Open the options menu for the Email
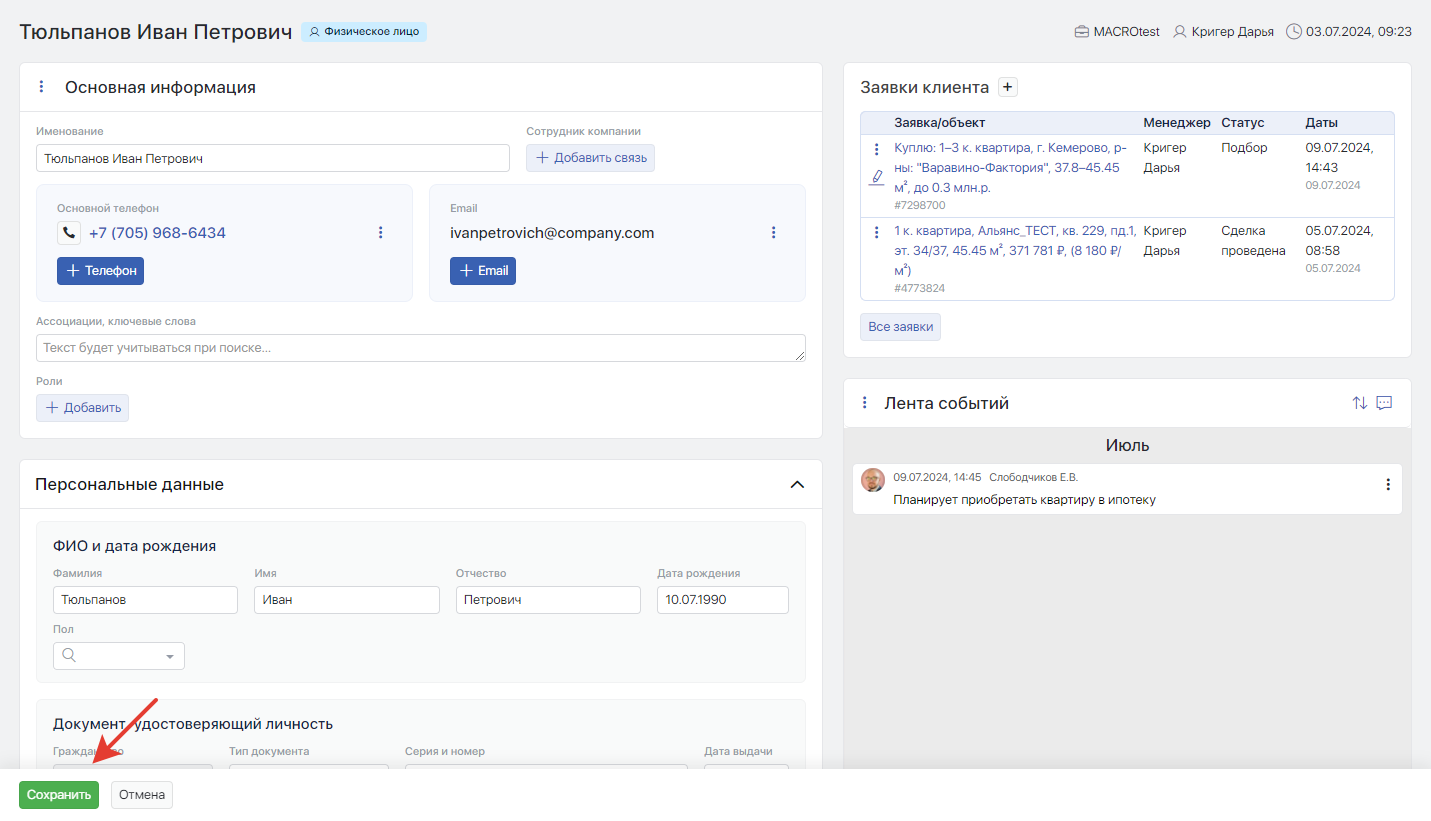The width and height of the screenshot is (1431, 821). coord(773,233)
